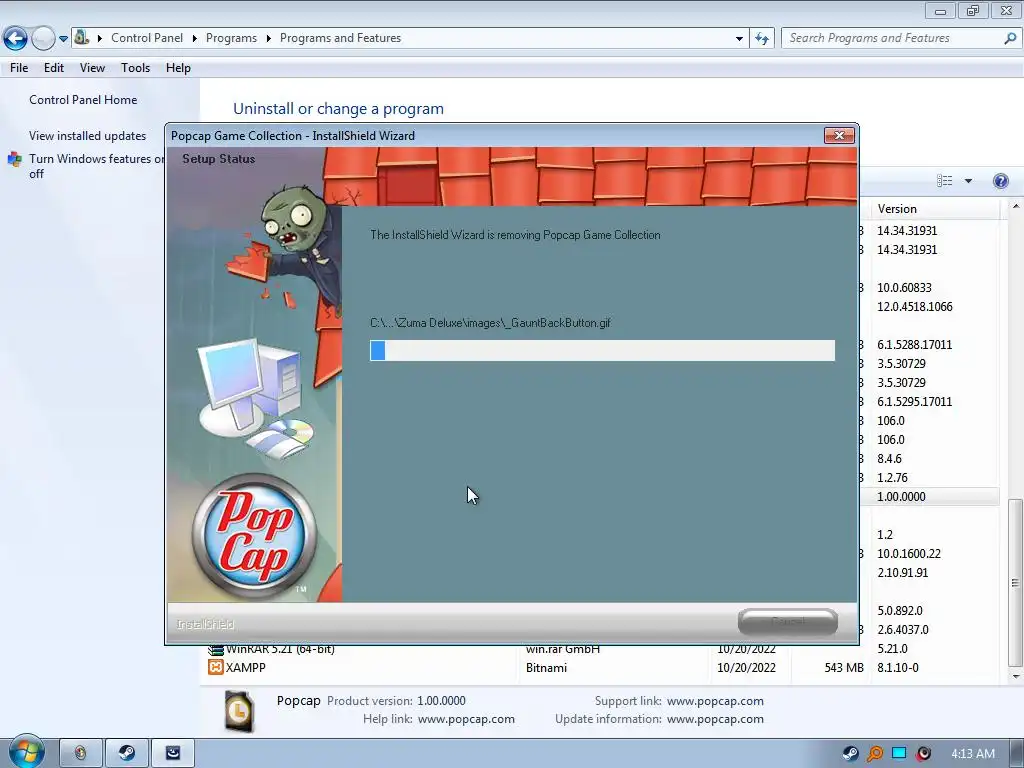Open the File menu
Viewport: 1024px width, 768px height.
pyautogui.click(x=19, y=68)
